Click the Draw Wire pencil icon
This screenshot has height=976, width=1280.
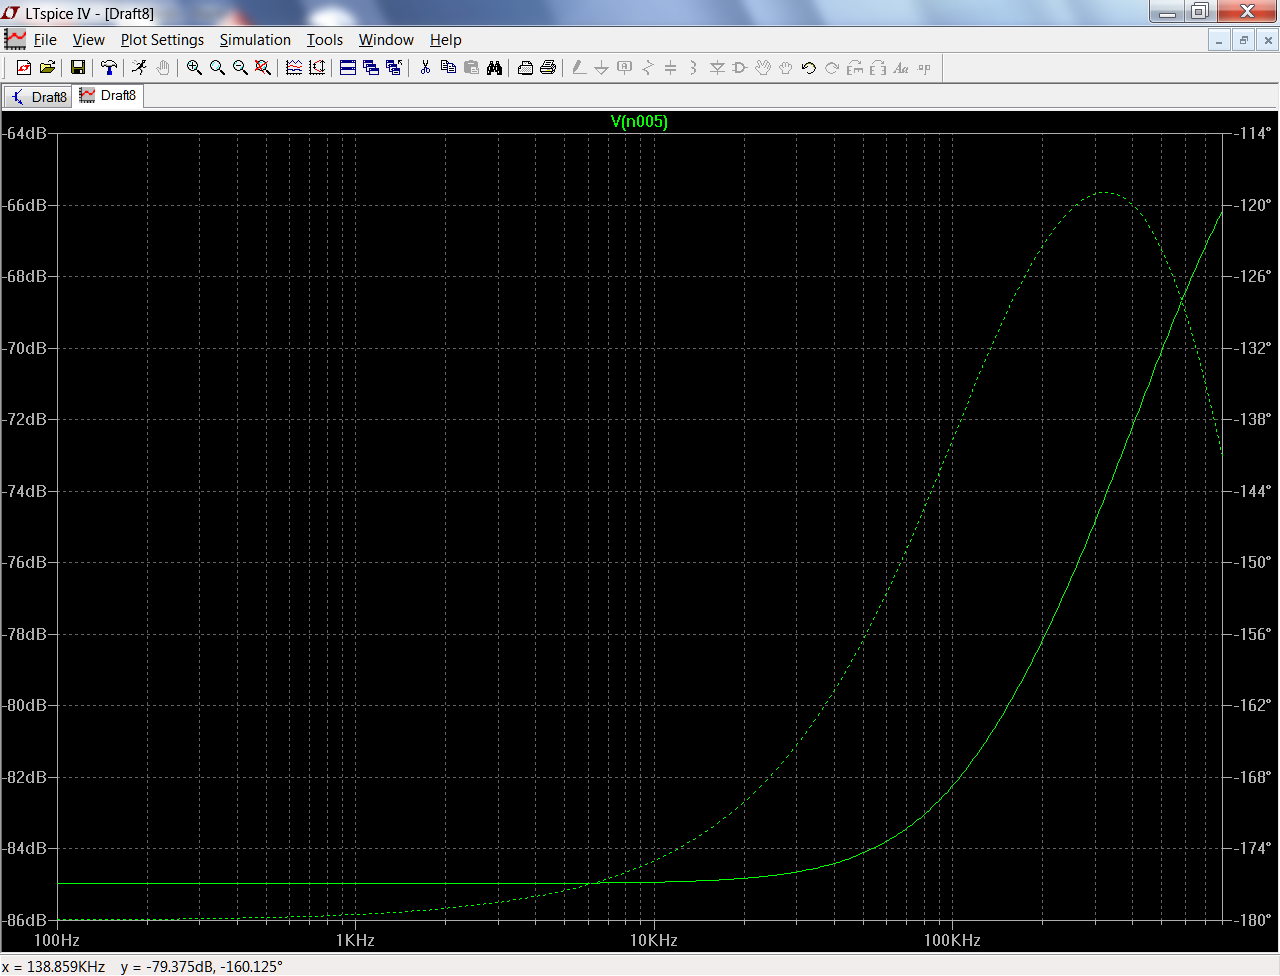pos(579,67)
